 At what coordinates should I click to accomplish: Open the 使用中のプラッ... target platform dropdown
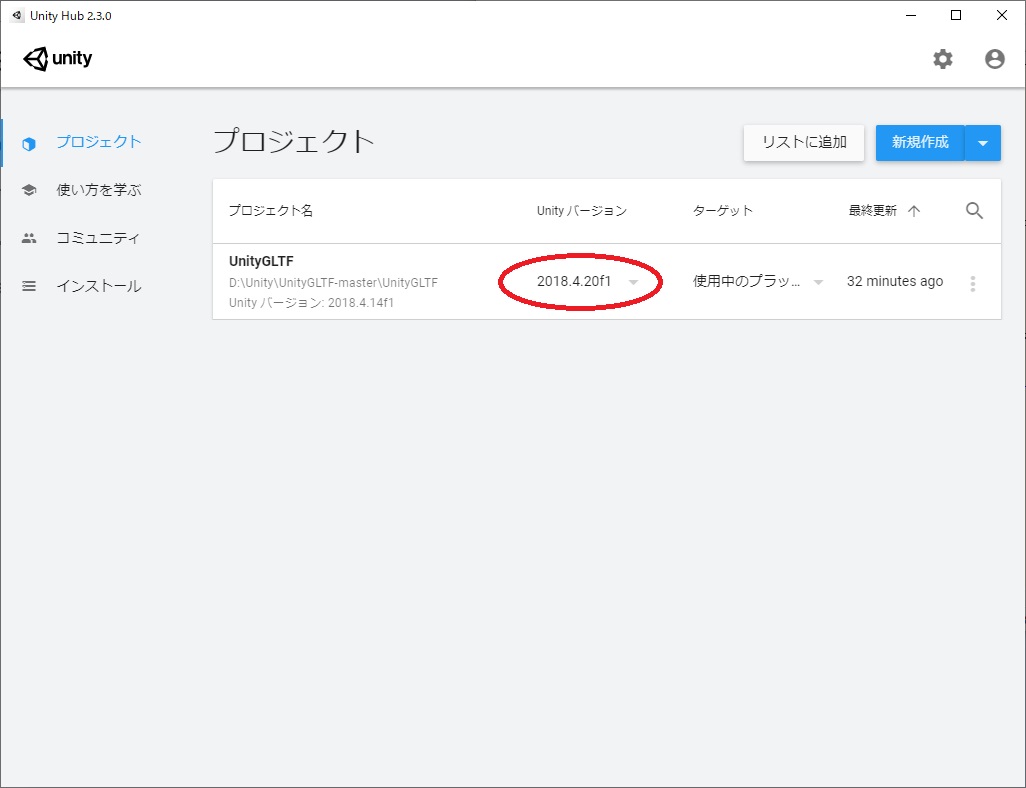[x=758, y=281]
